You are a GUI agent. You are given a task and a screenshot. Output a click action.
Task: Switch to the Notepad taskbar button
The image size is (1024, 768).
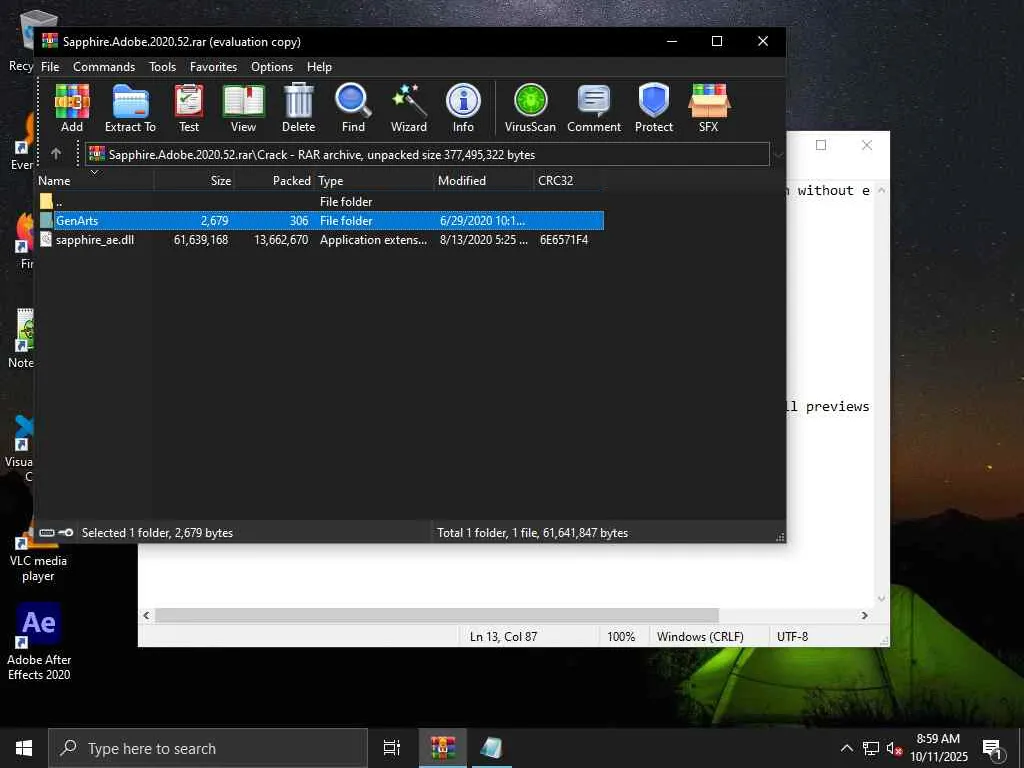(x=492, y=748)
